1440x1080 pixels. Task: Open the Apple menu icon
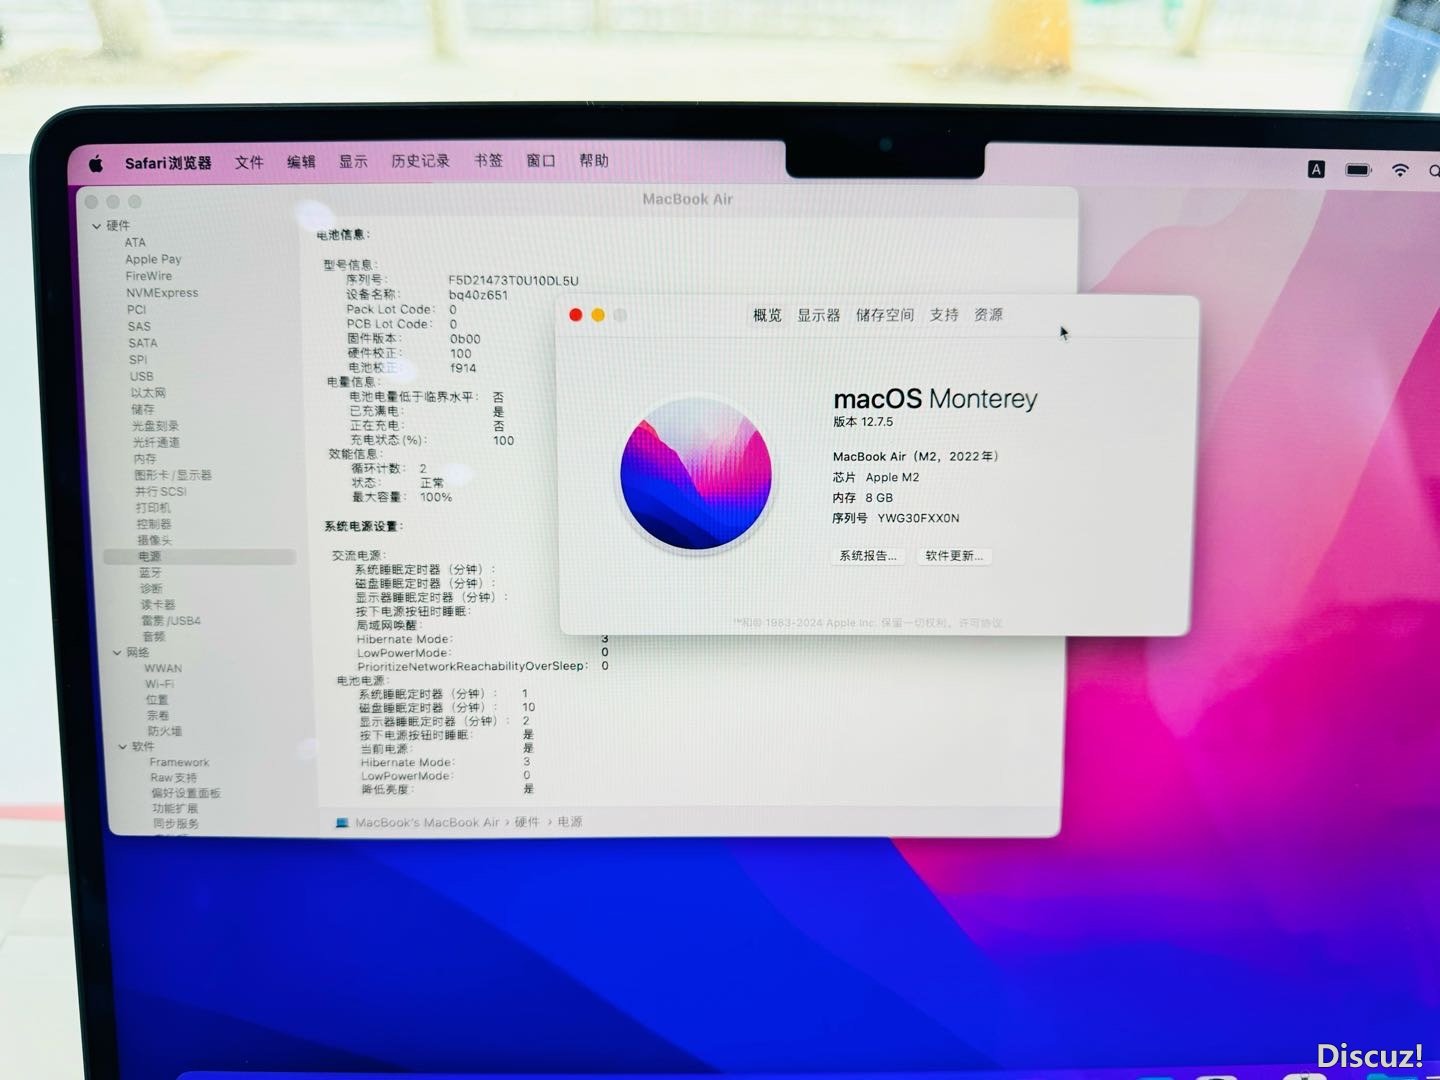[96, 163]
